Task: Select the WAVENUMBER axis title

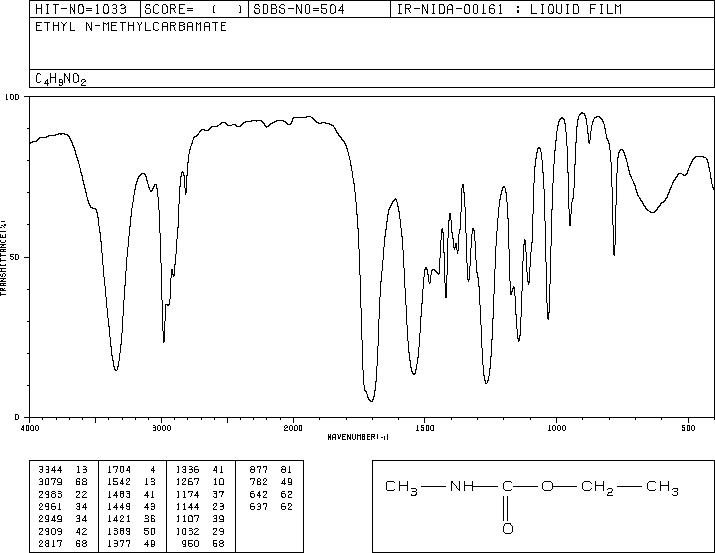Action: (x=358, y=437)
